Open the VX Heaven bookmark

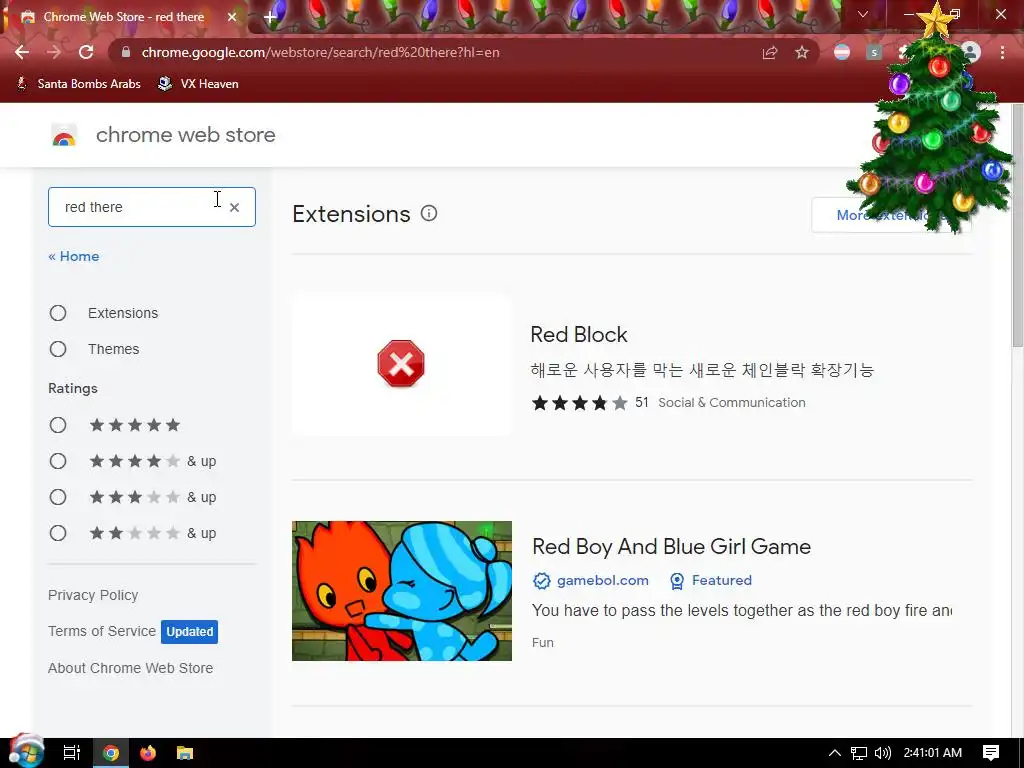tap(199, 84)
